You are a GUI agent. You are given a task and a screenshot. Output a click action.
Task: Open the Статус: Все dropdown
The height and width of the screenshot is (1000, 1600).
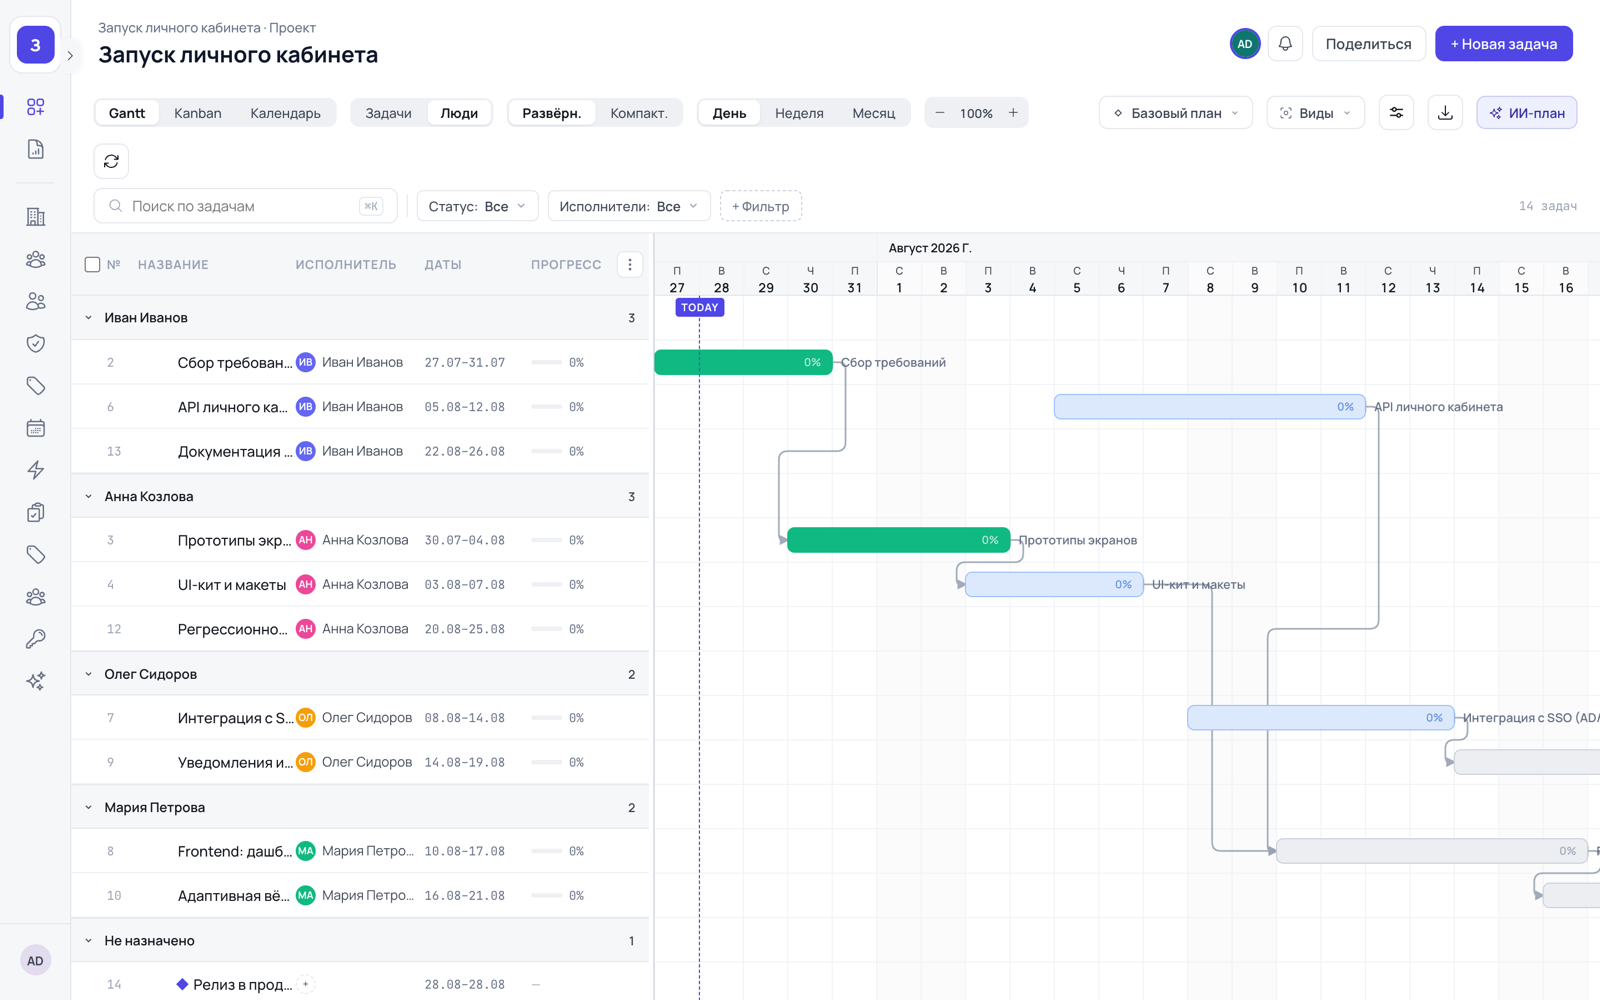477,206
